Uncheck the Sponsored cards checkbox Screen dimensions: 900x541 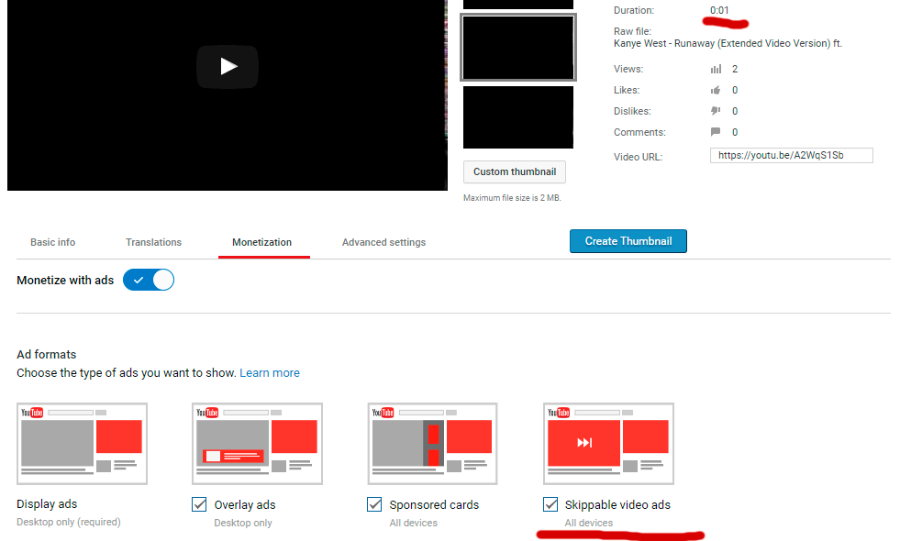[x=375, y=505]
